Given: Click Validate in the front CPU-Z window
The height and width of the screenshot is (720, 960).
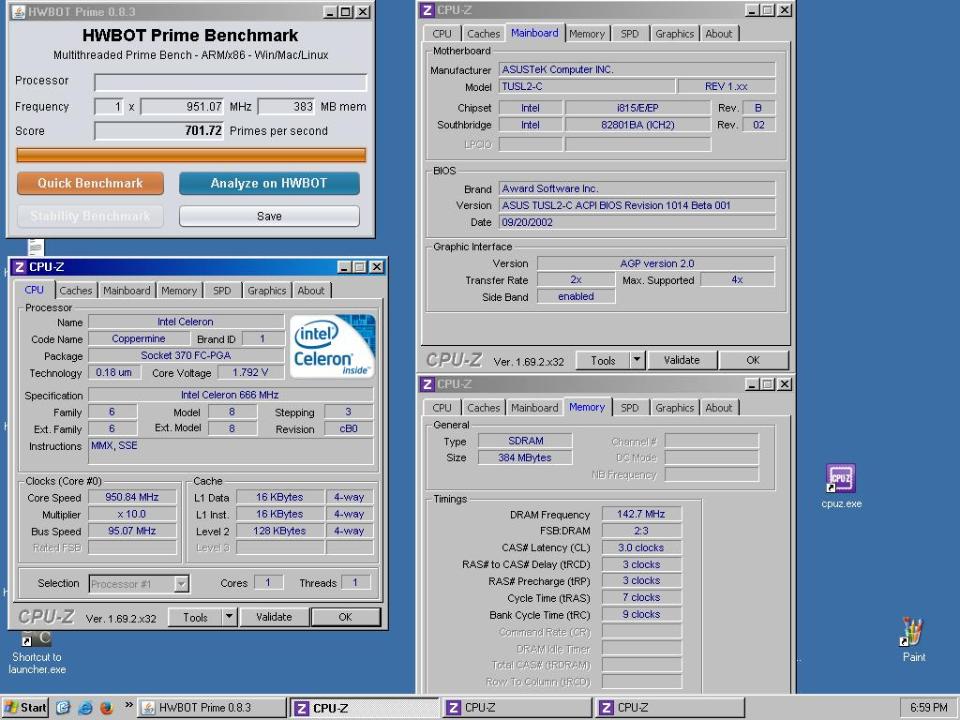Looking at the screenshot, I should 274,617.
